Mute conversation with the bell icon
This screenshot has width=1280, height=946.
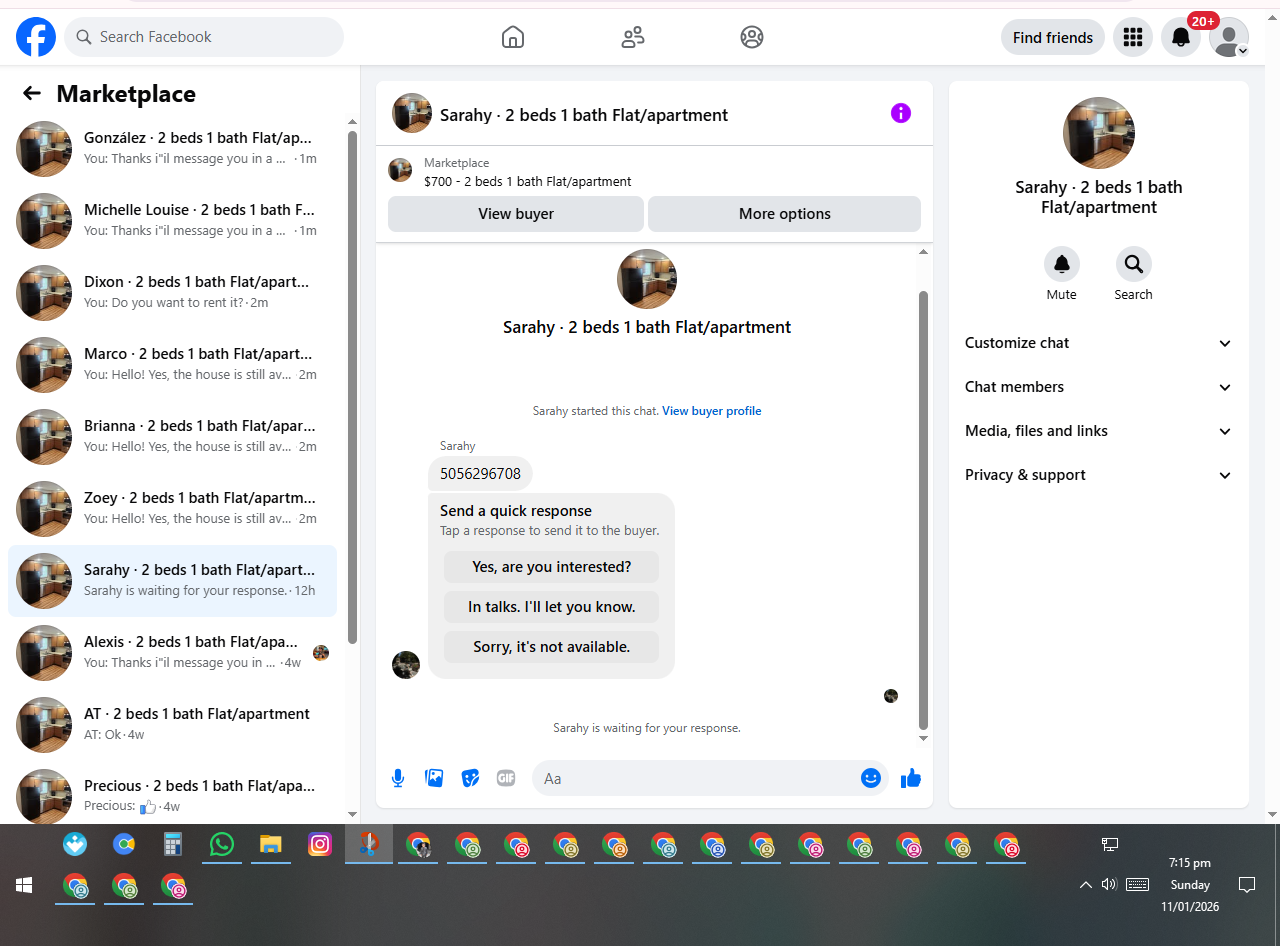[x=1062, y=264]
